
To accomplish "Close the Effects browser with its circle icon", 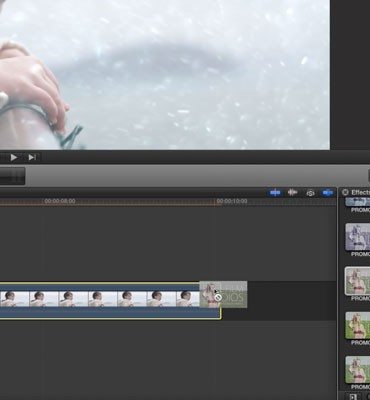I will coord(345,192).
